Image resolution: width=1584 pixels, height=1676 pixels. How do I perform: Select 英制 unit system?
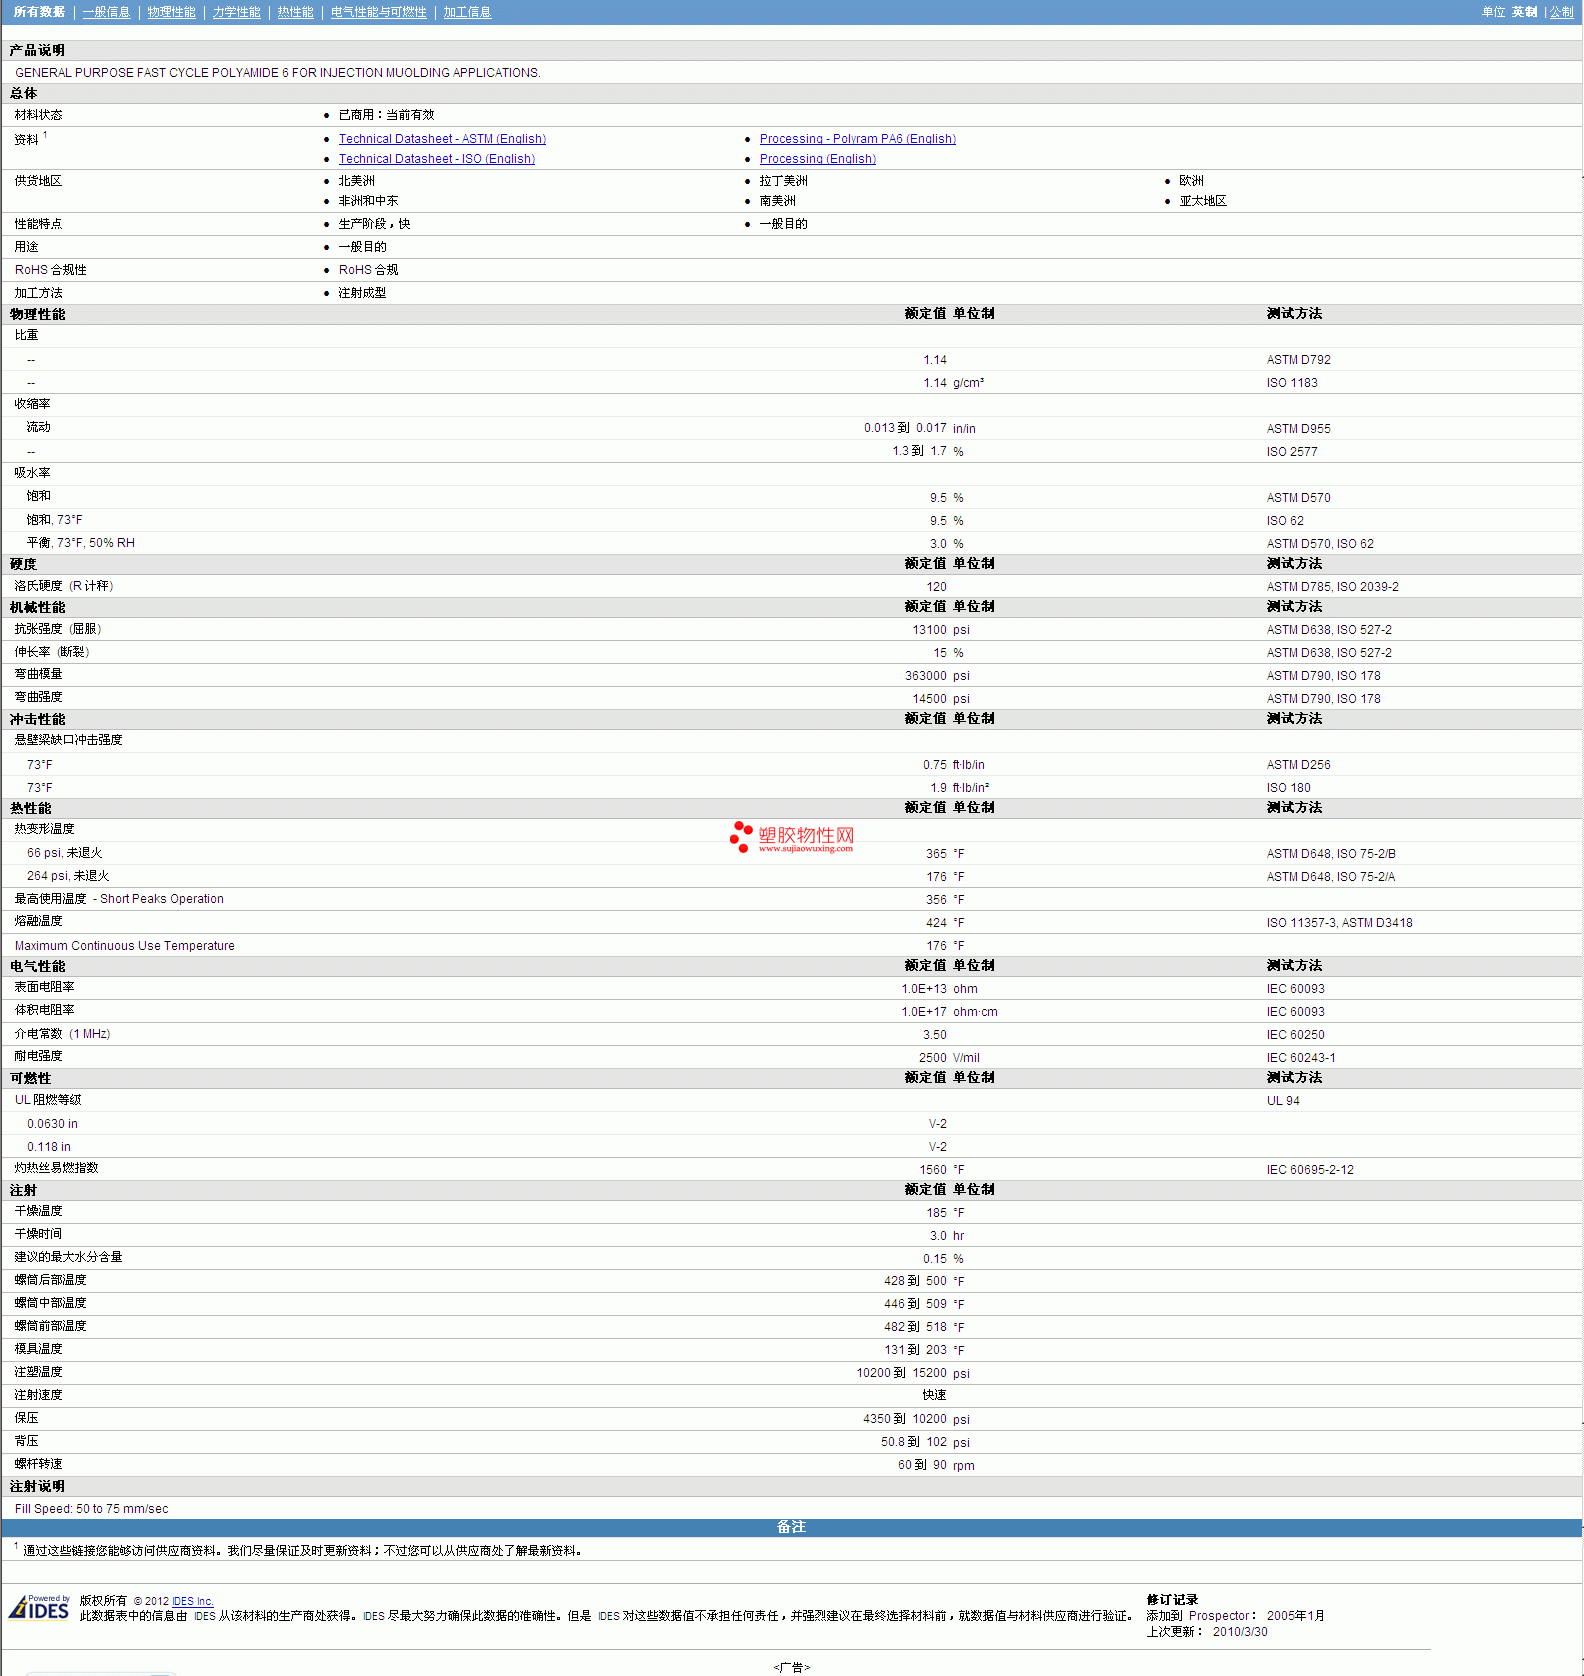tap(1524, 12)
